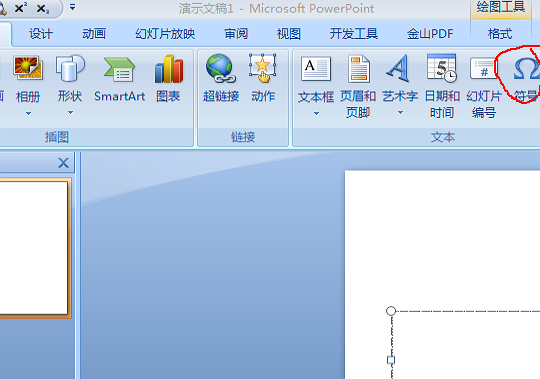Switch to the 视图 tab

tap(289, 34)
